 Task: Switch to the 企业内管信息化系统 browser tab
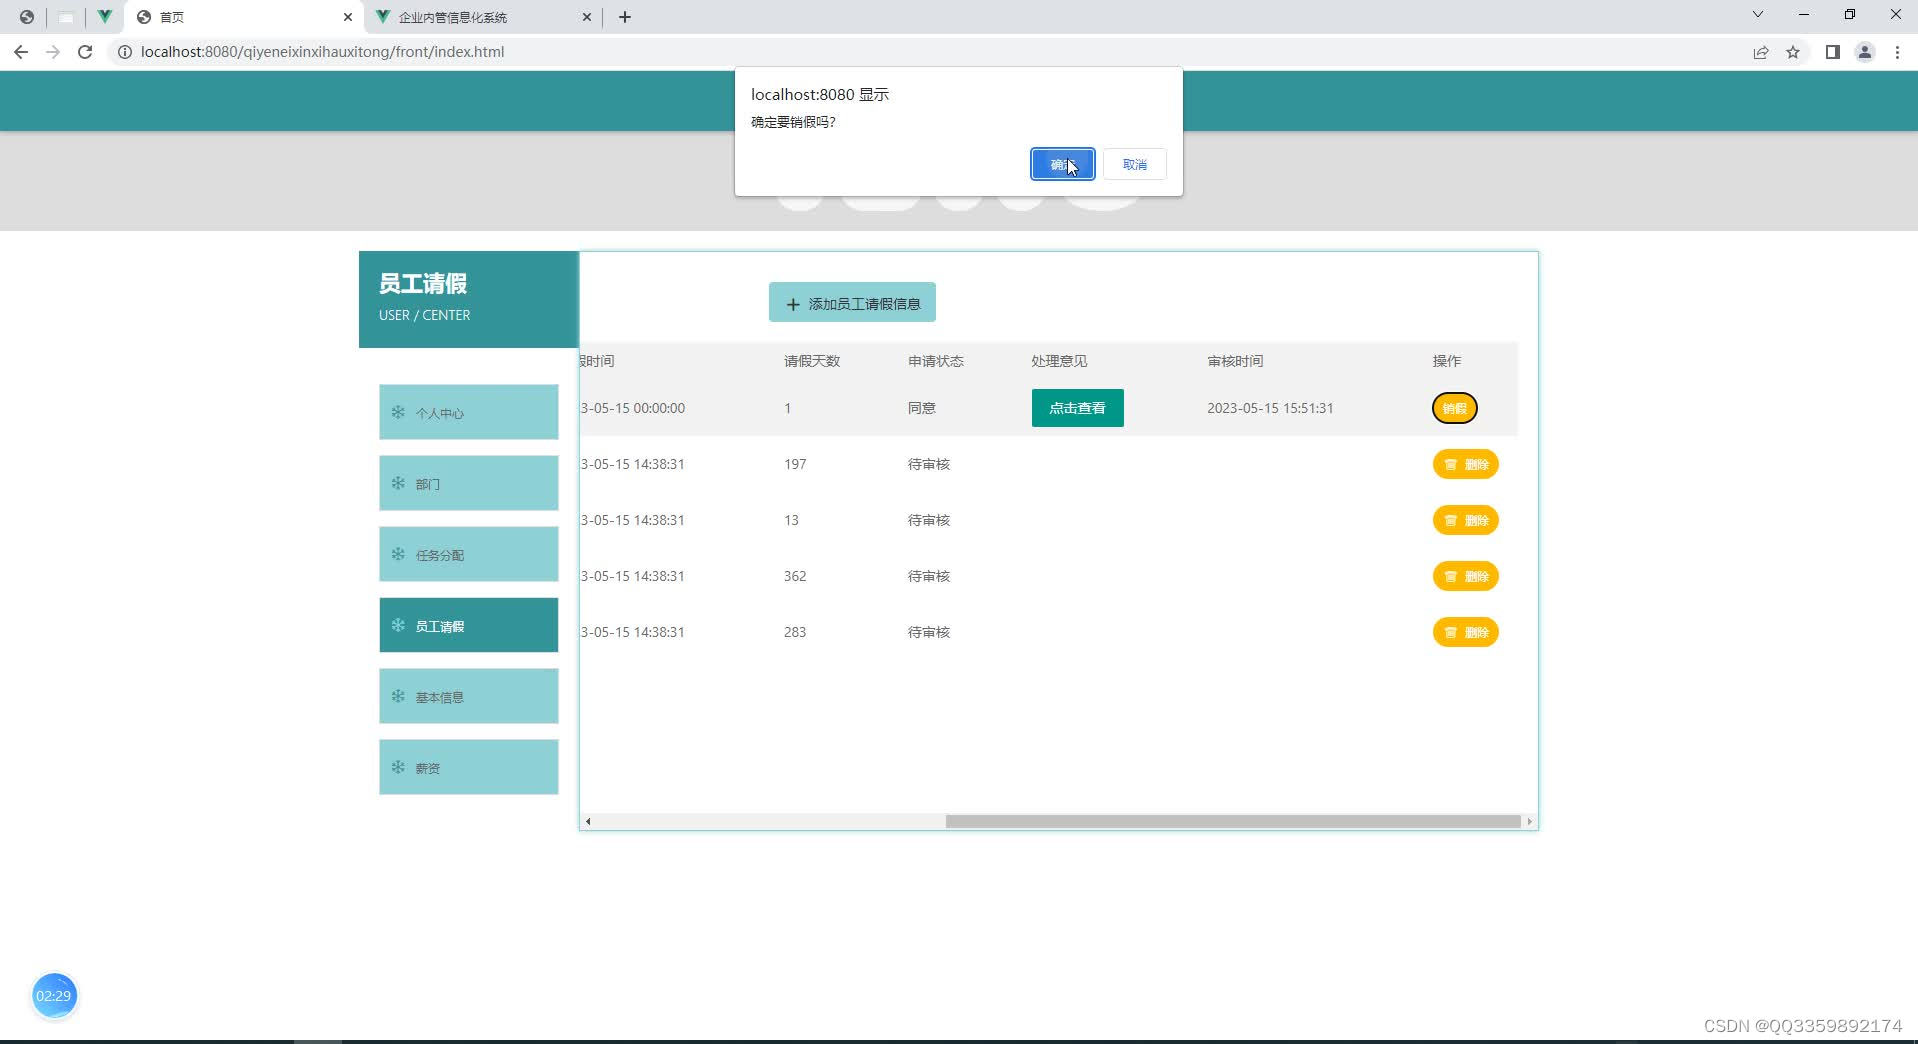click(x=483, y=17)
